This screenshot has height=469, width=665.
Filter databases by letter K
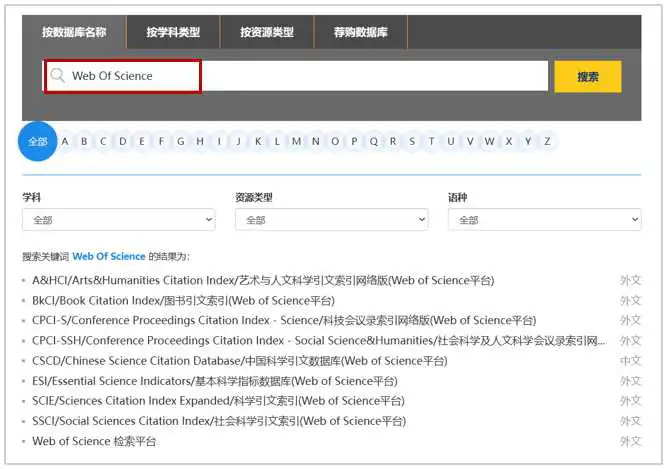258,142
